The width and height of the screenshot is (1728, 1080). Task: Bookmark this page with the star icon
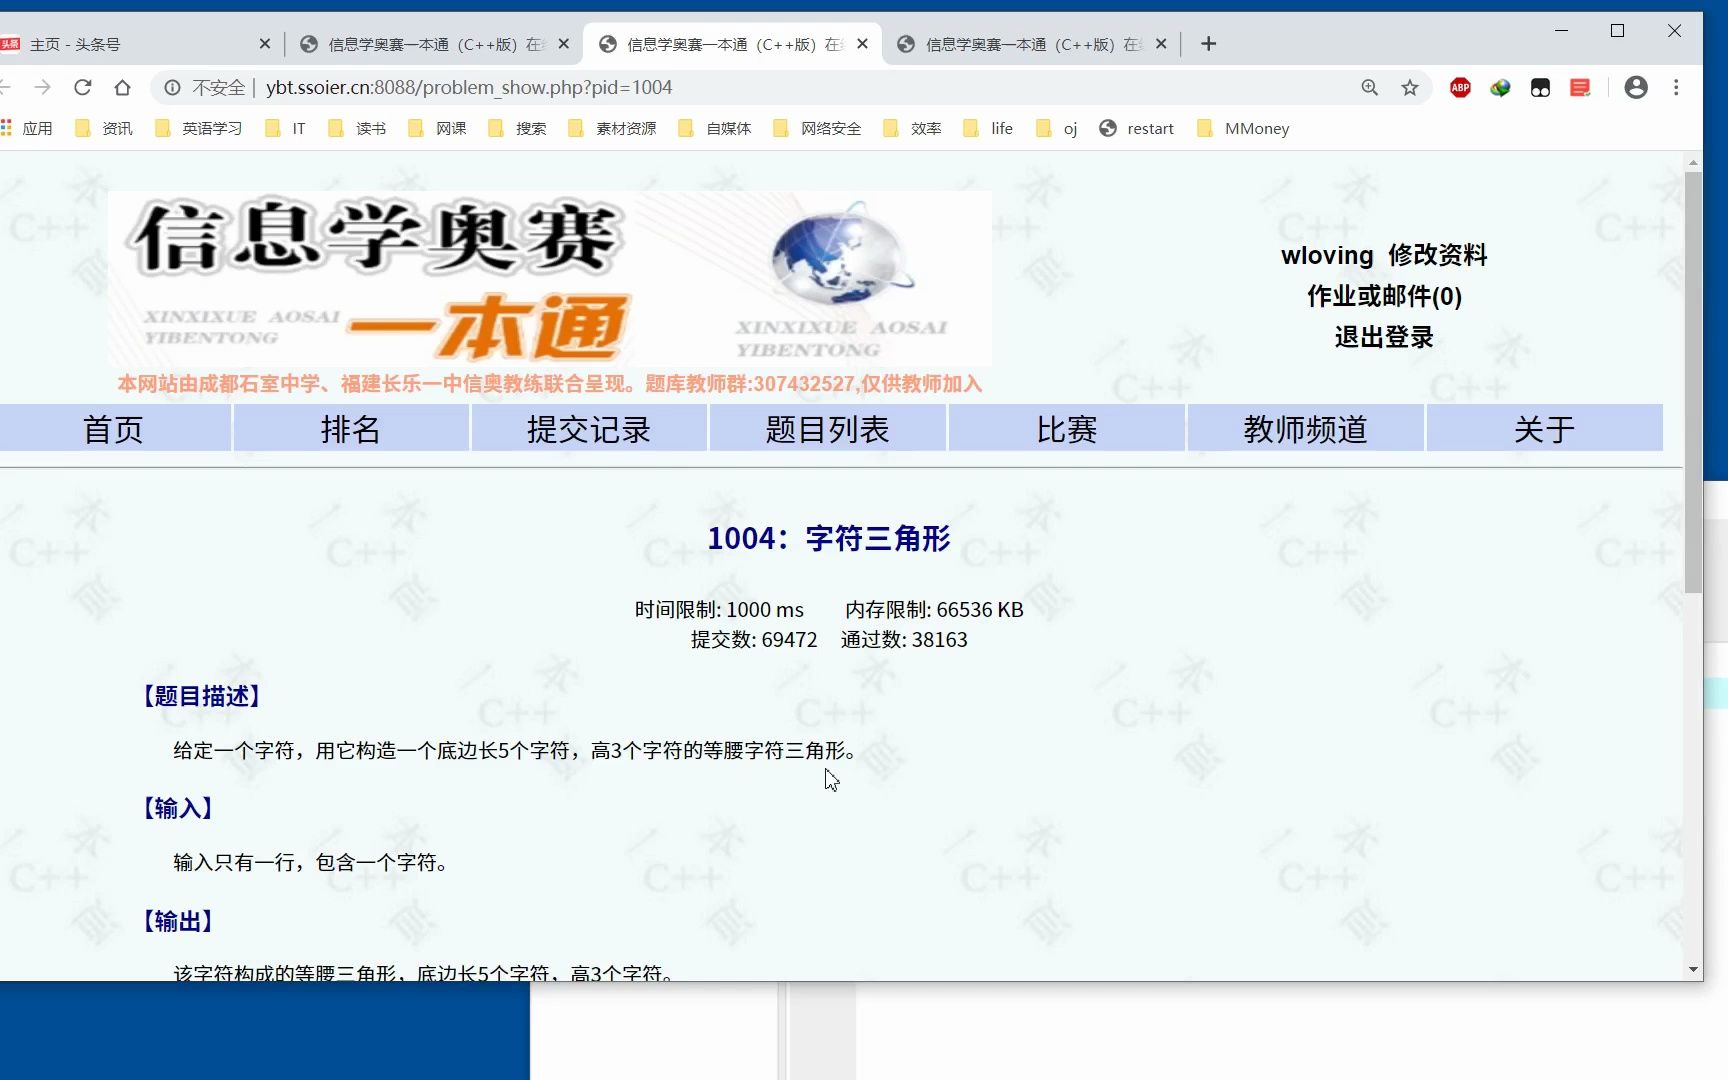click(1410, 88)
